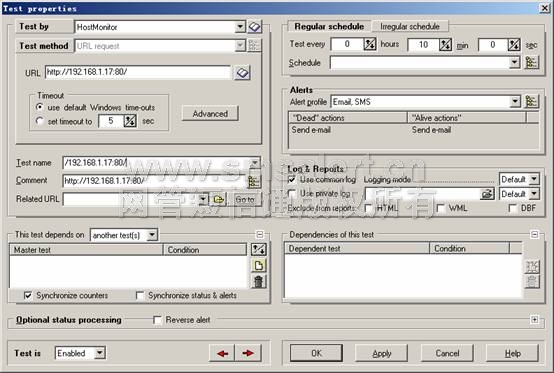Open the alert profile editor icon
This screenshot has width=554, height=373.
pyautogui.click(x=531, y=102)
